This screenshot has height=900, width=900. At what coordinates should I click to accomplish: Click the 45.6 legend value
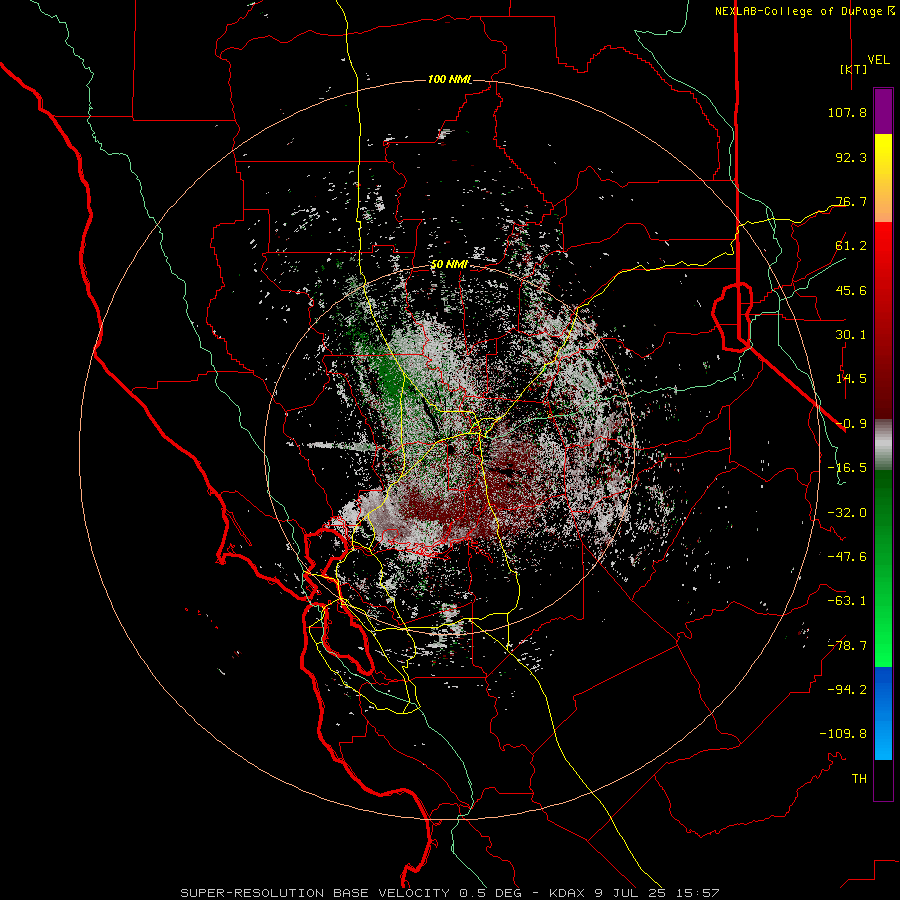pyautogui.click(x=851, y=290)
